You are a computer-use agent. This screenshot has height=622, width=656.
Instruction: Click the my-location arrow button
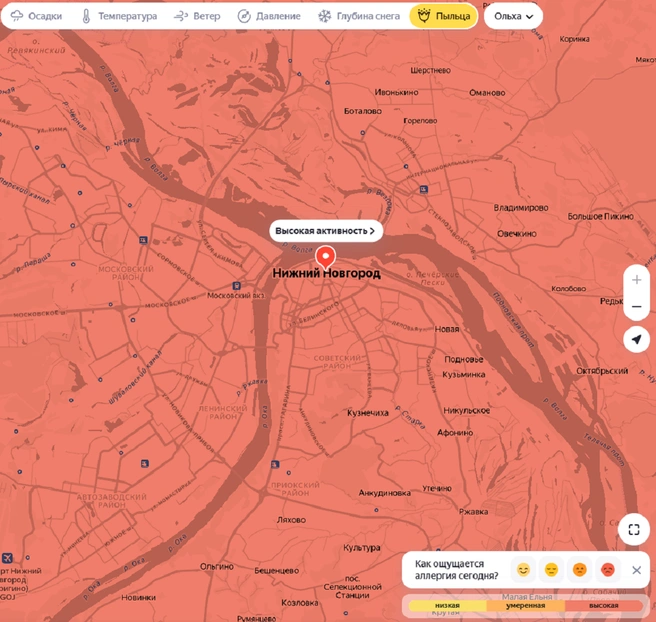tap(636, 339)
